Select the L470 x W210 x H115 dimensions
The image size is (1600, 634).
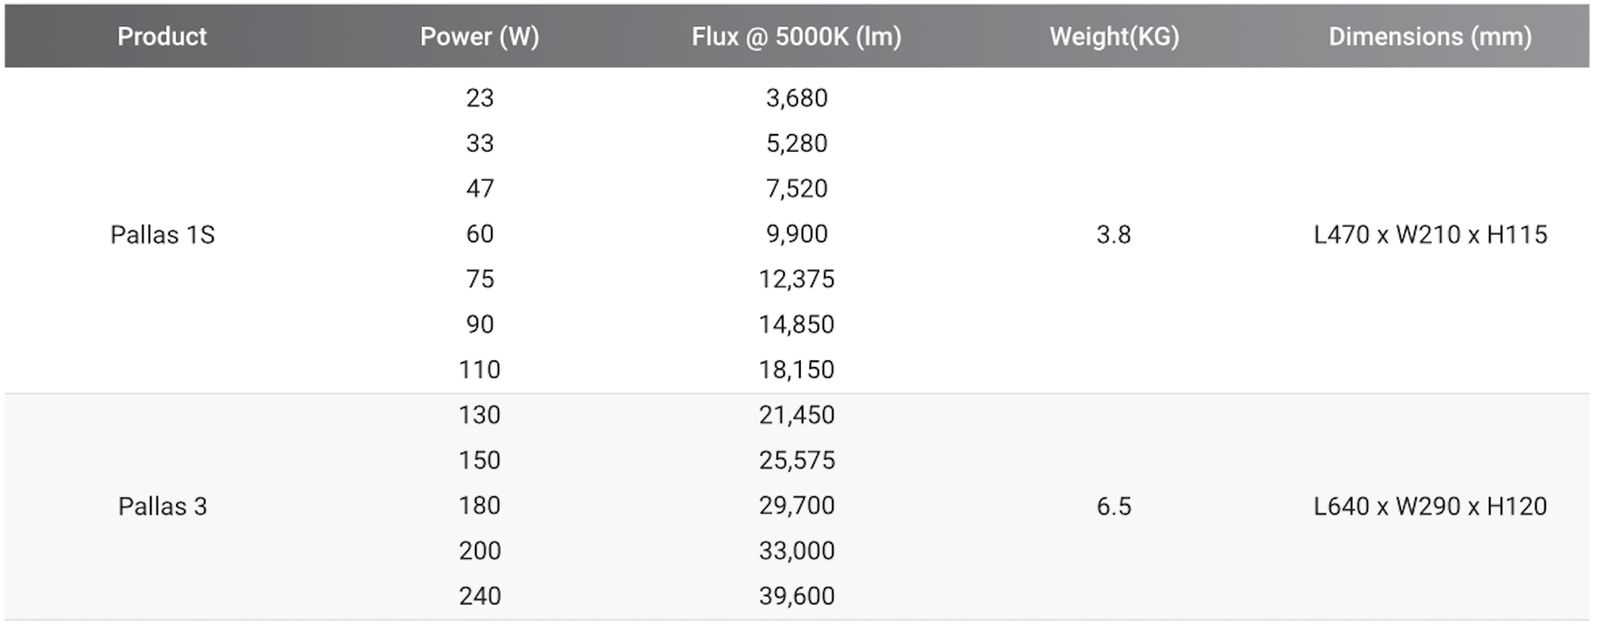tap(1430, 235)
